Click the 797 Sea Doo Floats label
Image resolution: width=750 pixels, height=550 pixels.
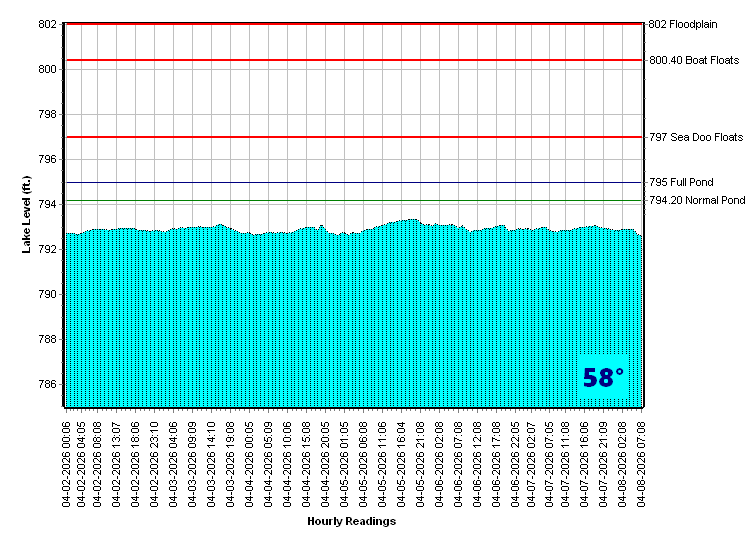click(x=696, y=137)
